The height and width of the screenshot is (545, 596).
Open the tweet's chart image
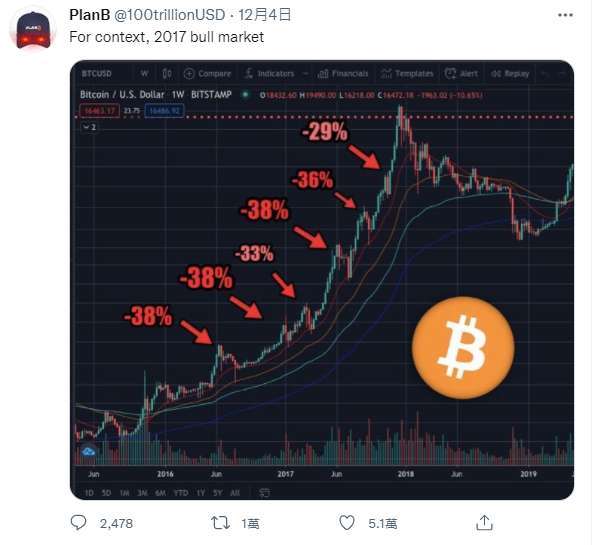pyautogui.click(x=322, y=280)
